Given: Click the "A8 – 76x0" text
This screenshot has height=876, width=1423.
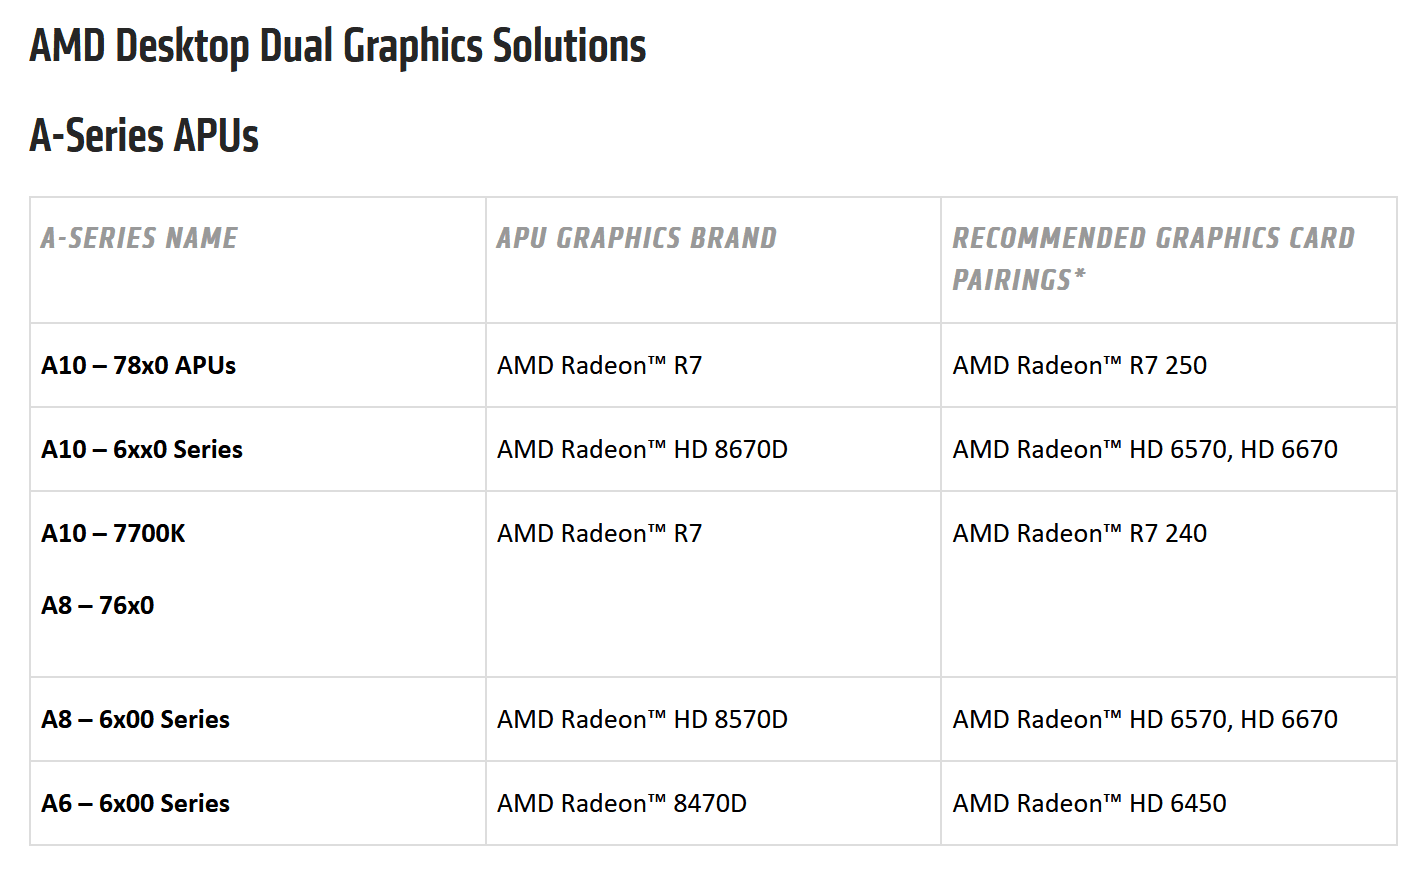Looking at the screenshot, I should (x=98, y=605).
